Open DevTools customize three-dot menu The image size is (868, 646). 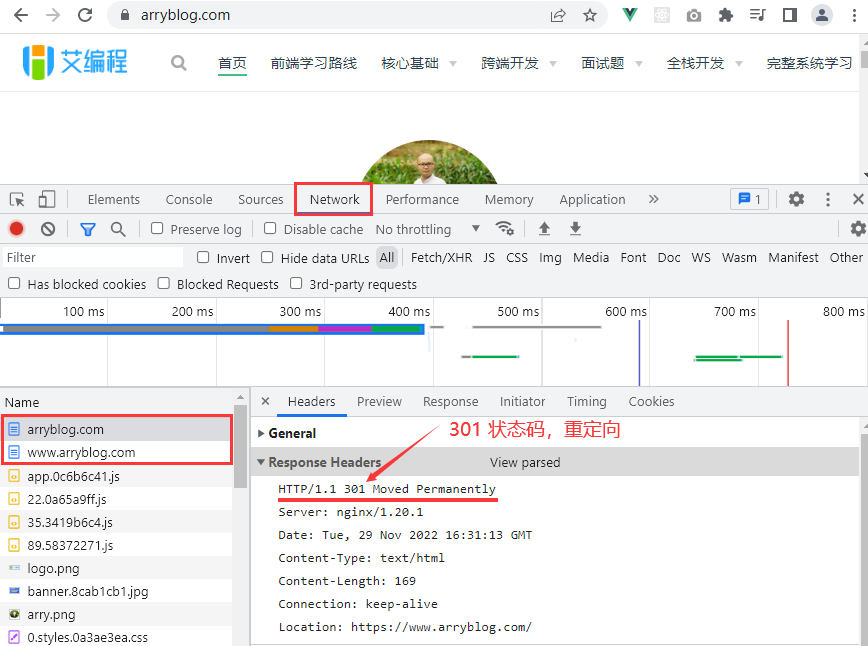coord(828,199)
